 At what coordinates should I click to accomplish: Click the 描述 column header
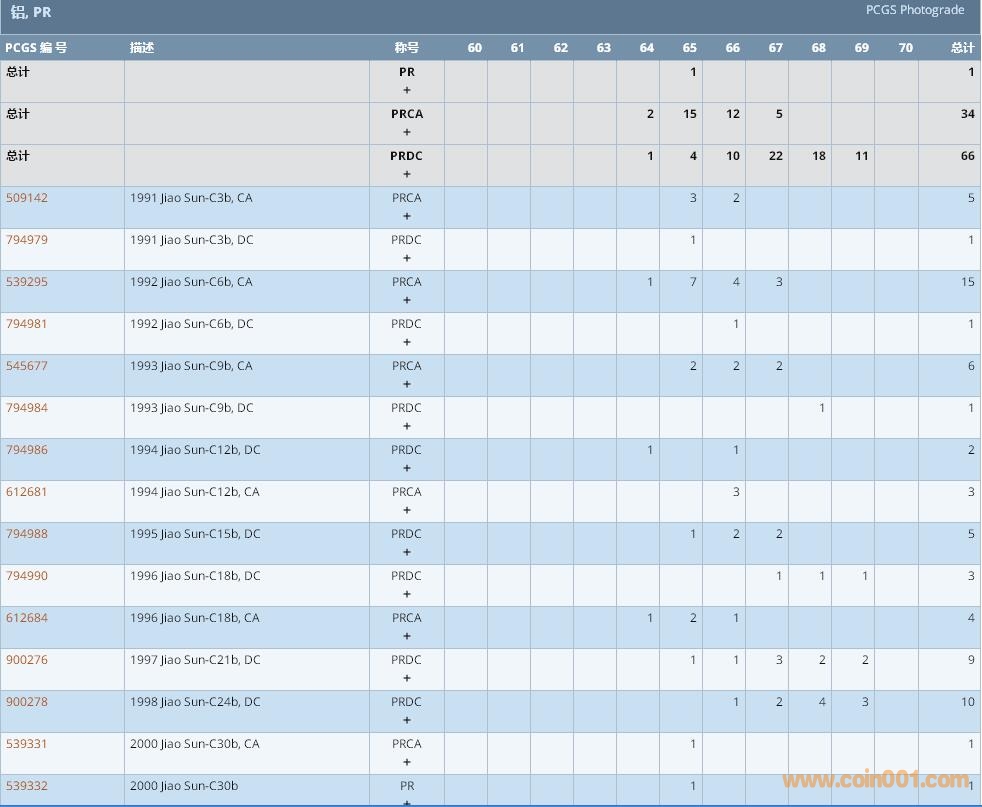(142, 48)
